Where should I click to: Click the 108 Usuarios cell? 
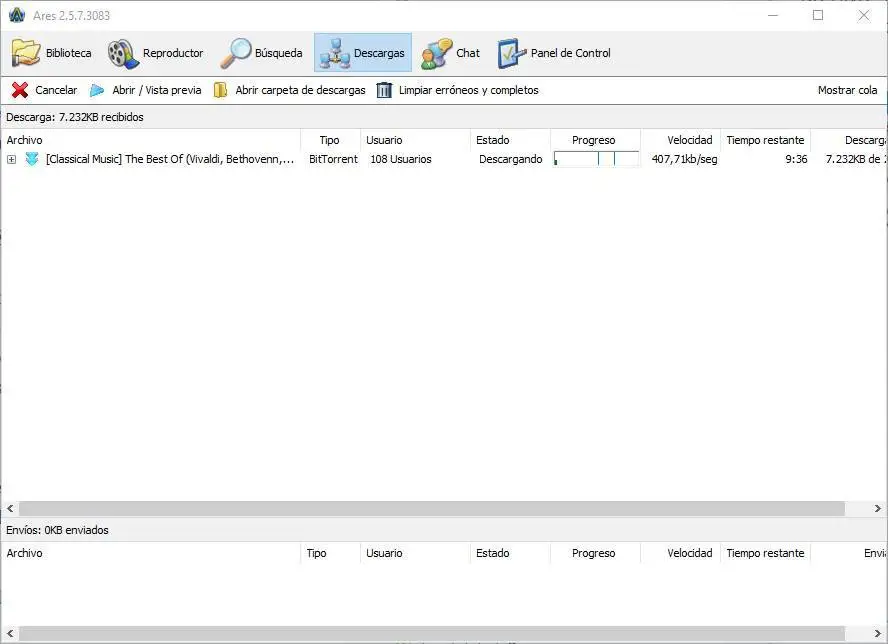(x=401, y=159)
